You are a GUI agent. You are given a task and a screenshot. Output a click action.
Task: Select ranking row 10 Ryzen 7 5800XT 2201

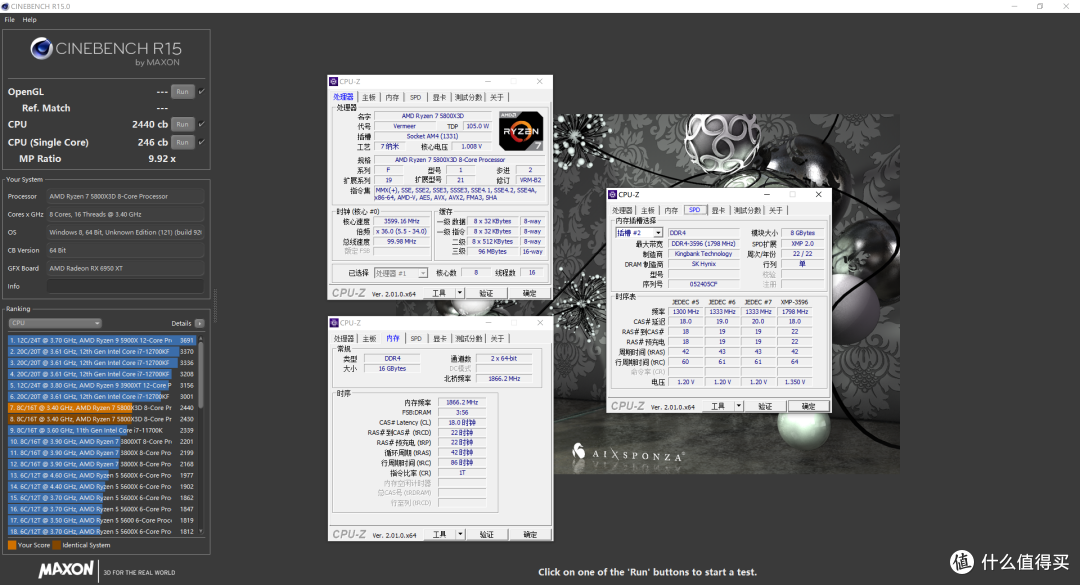[x=102, y=442]
